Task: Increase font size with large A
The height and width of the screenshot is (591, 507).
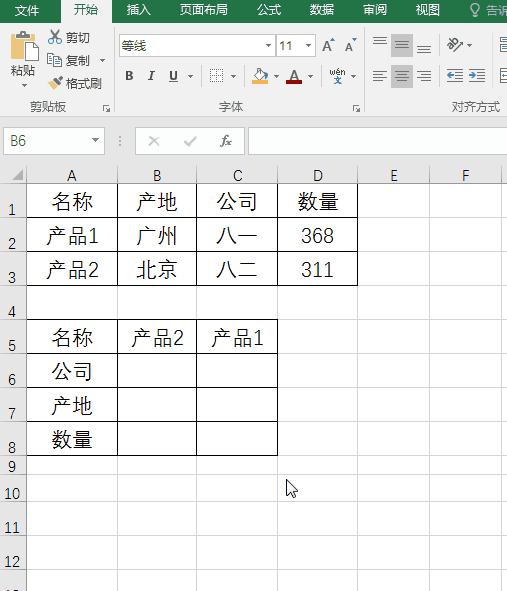Action: pyautogui.click(x=328, y=46)
